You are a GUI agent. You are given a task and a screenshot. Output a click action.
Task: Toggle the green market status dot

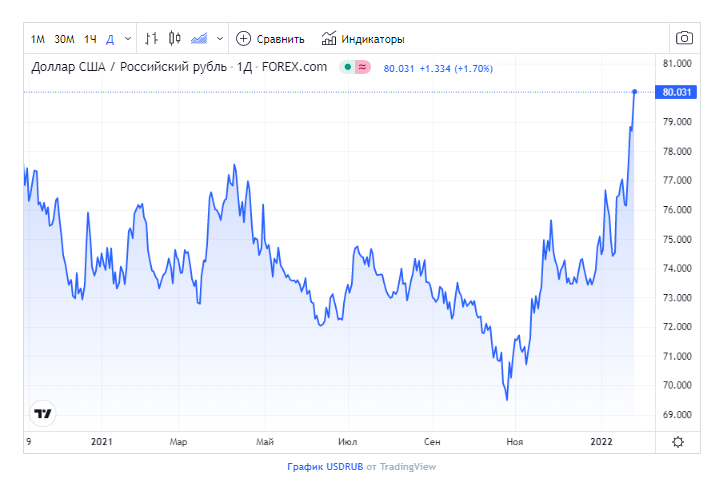coord(347,67)
